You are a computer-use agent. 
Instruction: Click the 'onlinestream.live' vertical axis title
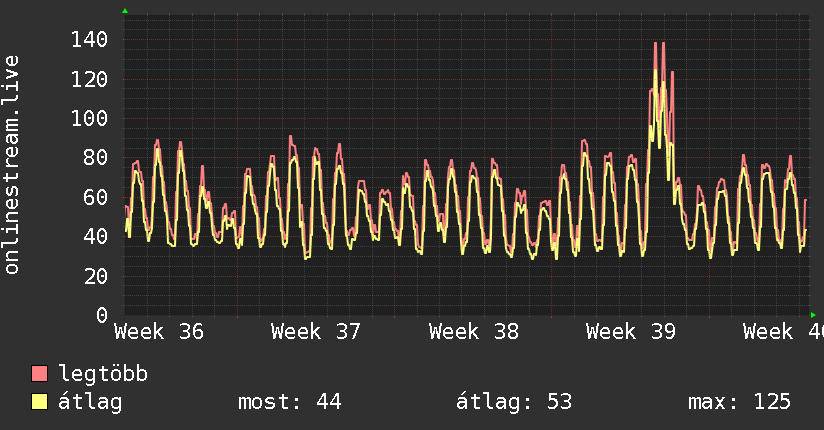click(x=11, y=165)
